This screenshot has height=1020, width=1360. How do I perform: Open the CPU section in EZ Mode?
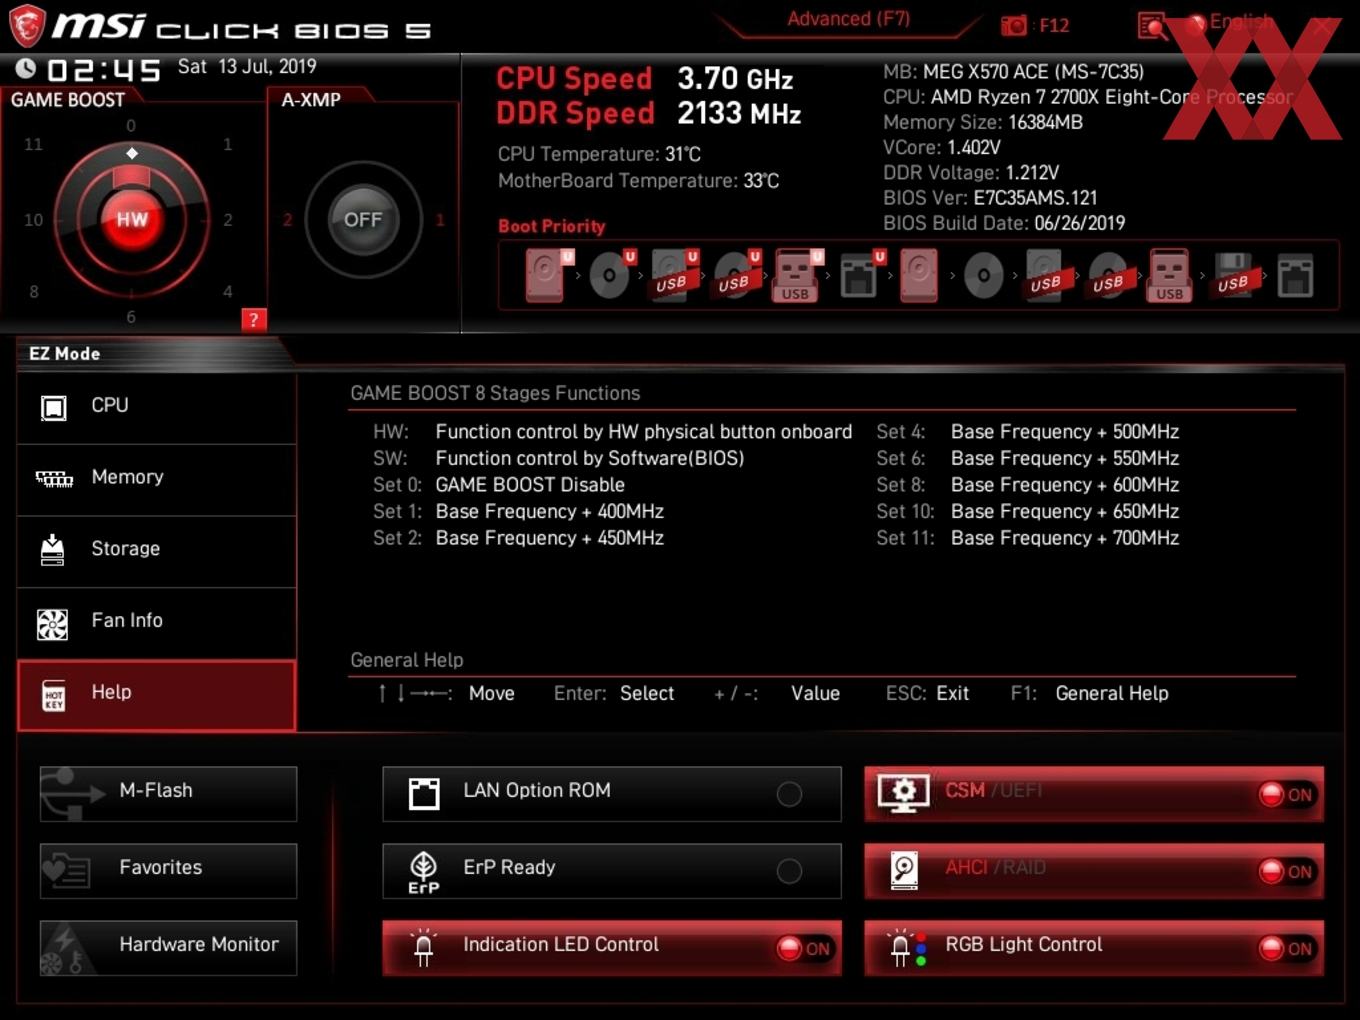pyautogui.click(x=157, y=407)
